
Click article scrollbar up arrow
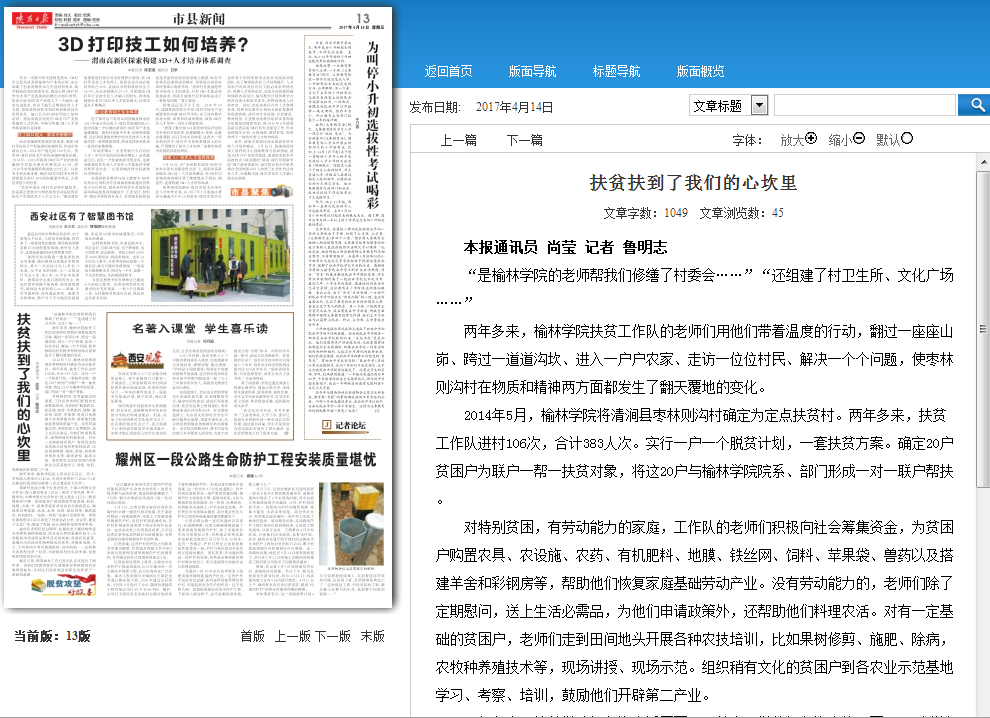984,162
